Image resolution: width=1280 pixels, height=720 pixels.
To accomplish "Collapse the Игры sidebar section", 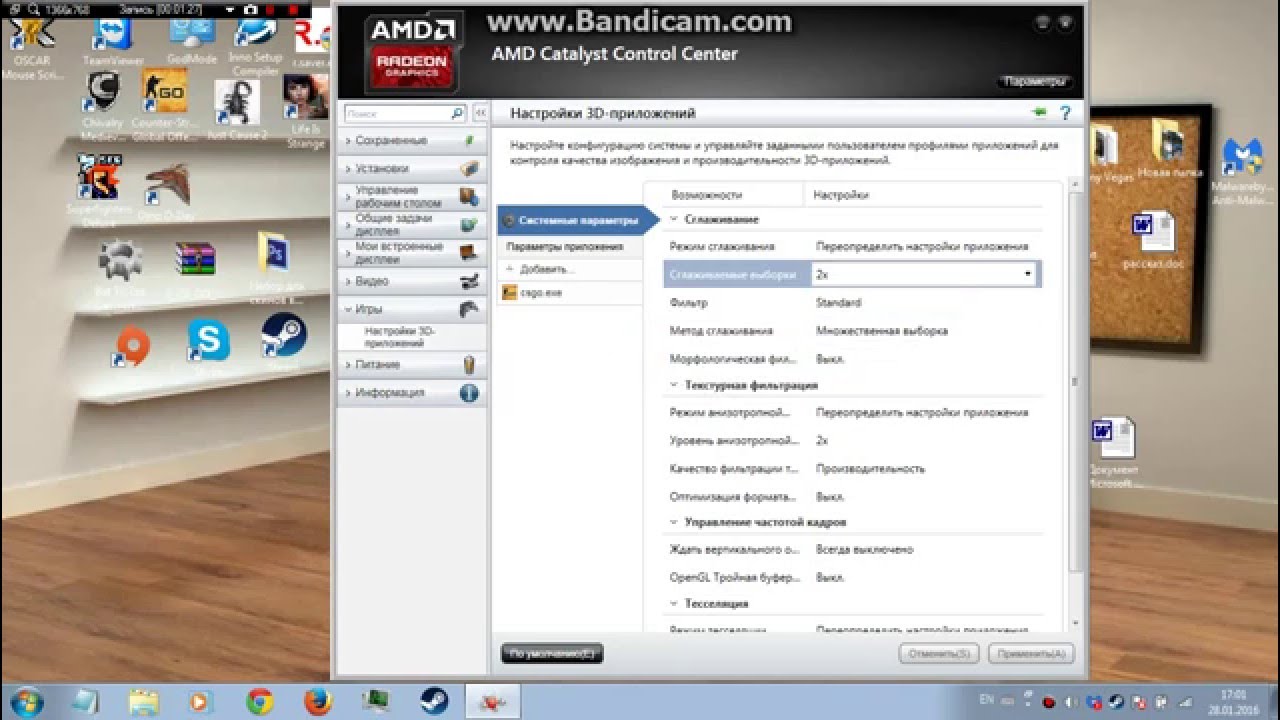I will click(411, 309).
